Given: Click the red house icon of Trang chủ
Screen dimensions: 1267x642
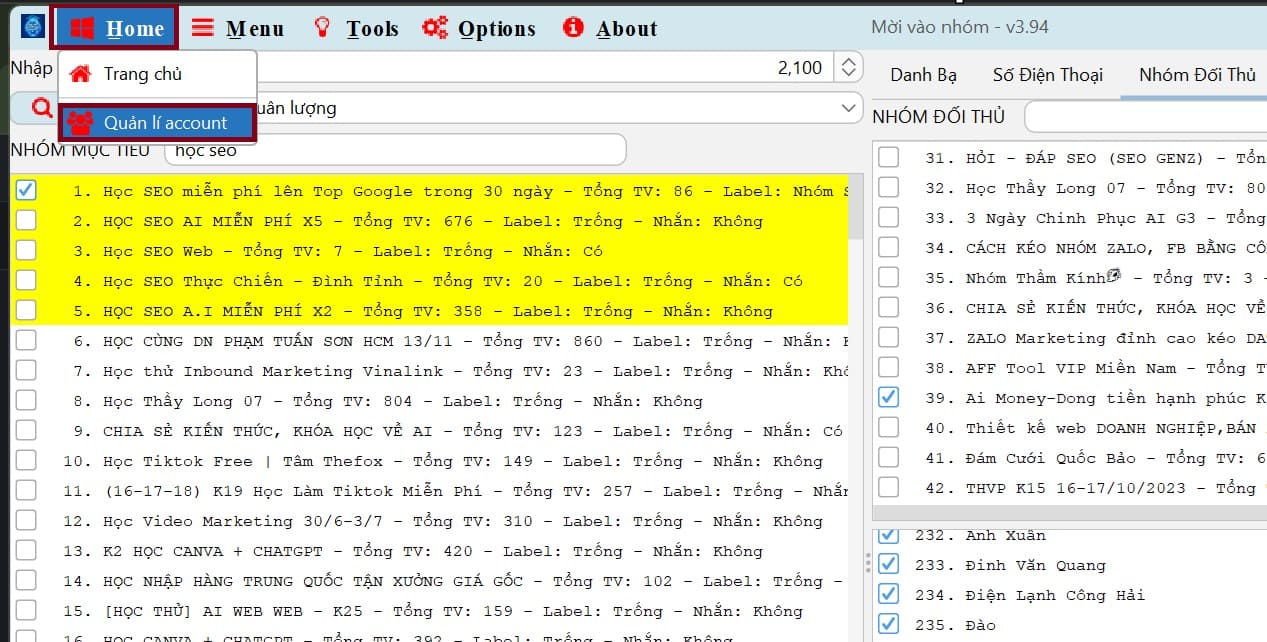Looking at the screenshot, I should tap(80, 73).
